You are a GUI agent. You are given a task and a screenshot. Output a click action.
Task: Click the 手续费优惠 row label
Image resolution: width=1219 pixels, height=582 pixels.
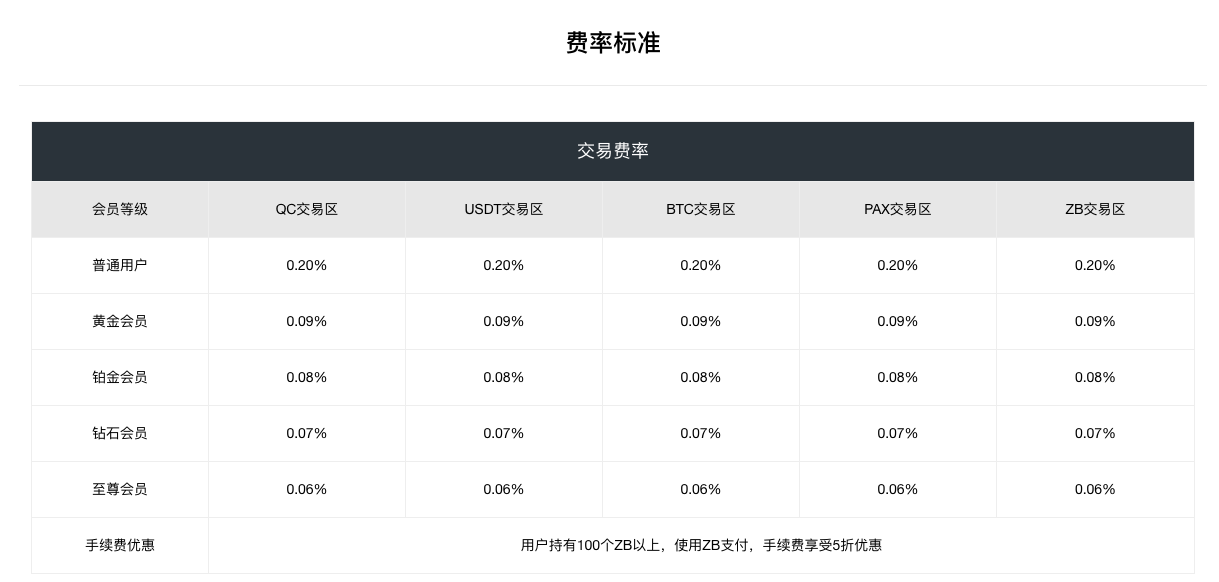coord(120,545)
